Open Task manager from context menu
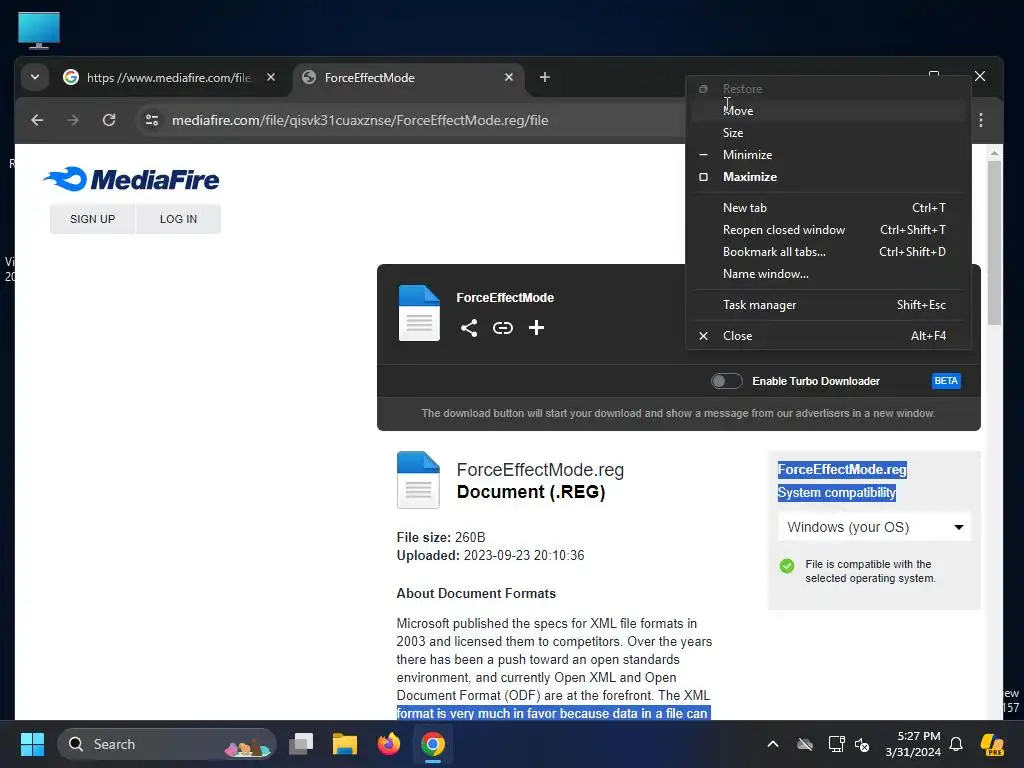1024x768 pixels. [828, 305]
